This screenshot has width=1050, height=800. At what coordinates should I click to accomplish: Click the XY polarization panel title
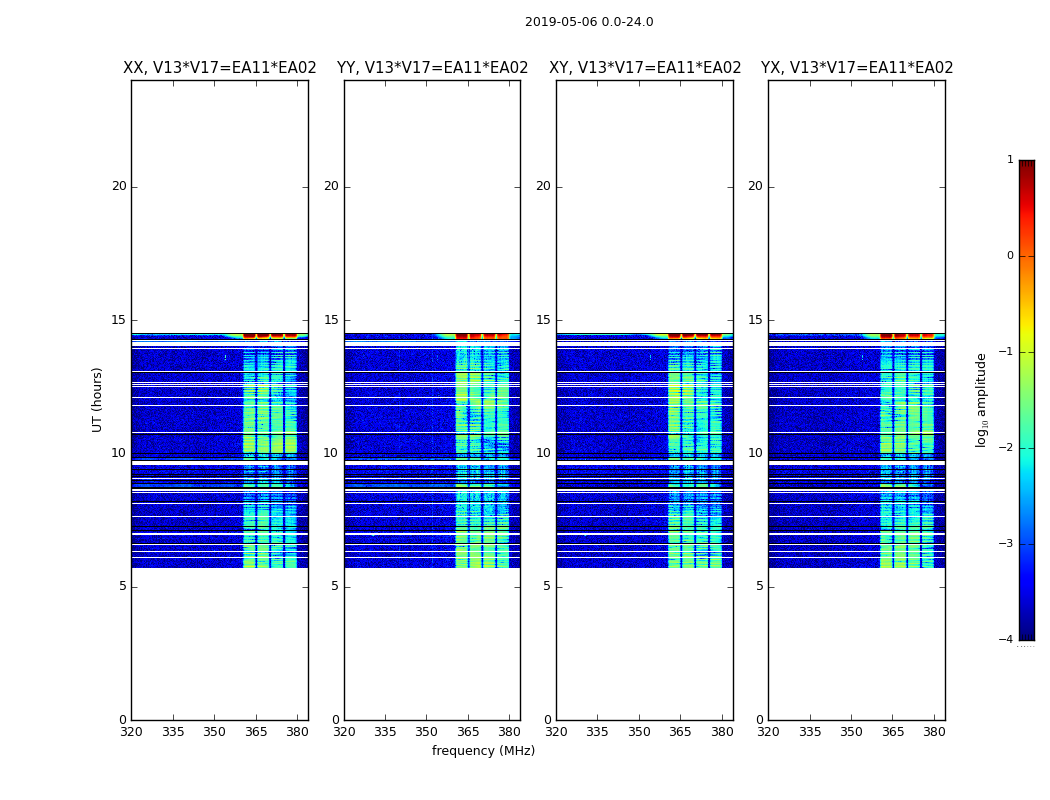point(645,68)
